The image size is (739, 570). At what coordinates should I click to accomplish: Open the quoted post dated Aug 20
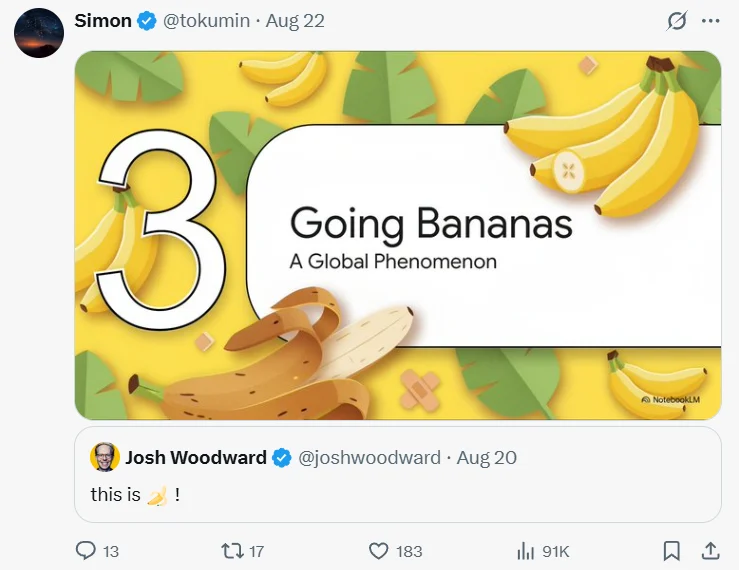coord(487,458)
